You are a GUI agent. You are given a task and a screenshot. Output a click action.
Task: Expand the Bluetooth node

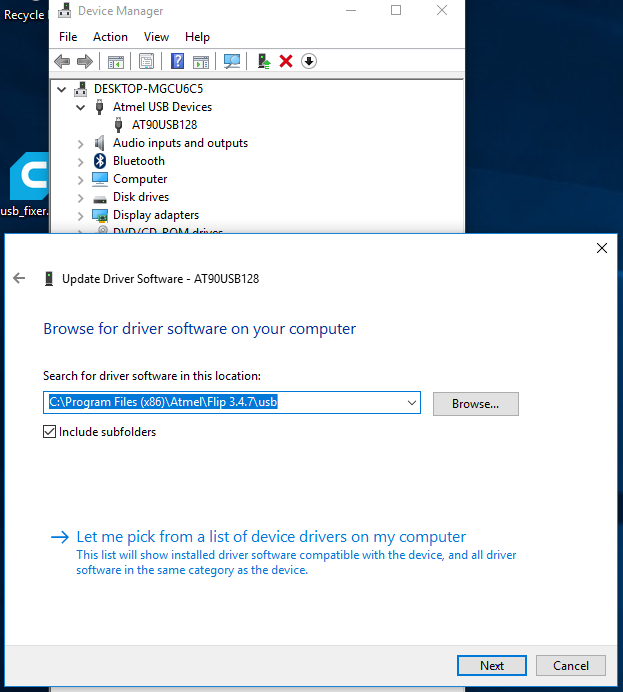click(80, 162)
